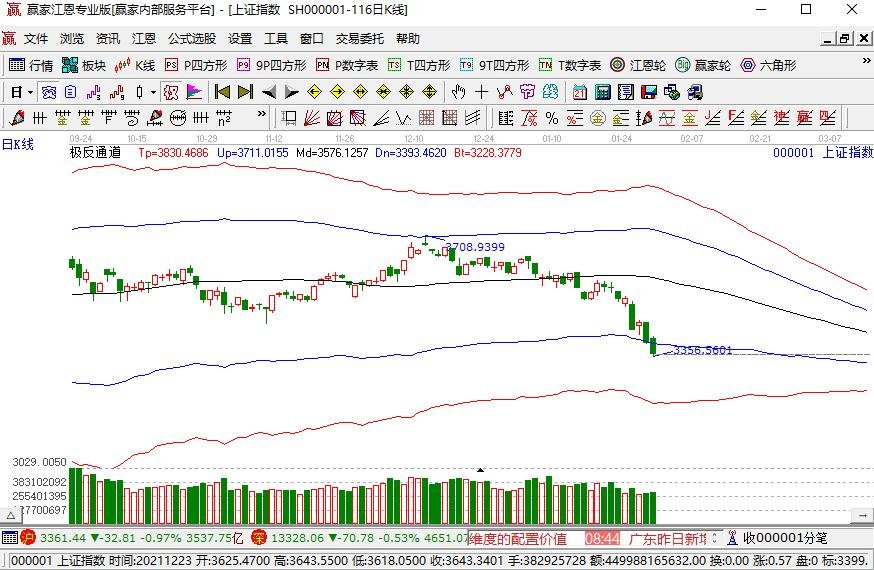Click the % percentage tool icon
This screenshot has height=570, width=874.
(552, 118)
